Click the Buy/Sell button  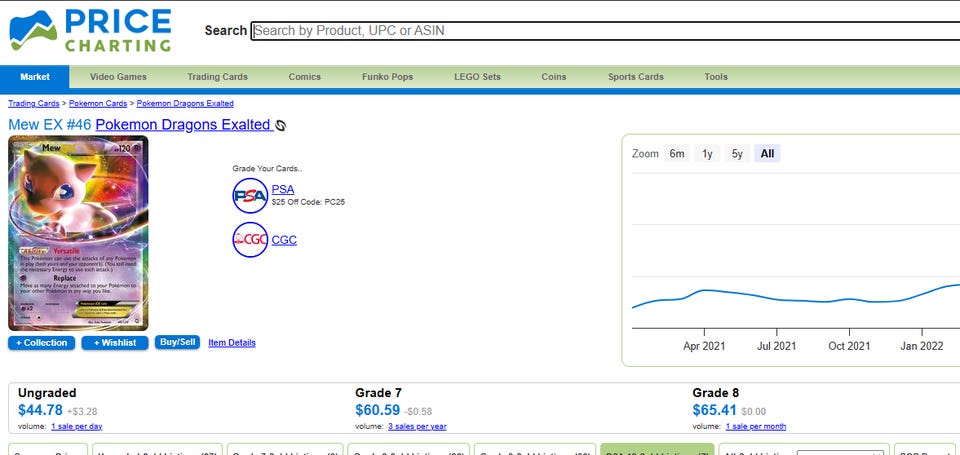pyautogui.click(x=178, y=342)
